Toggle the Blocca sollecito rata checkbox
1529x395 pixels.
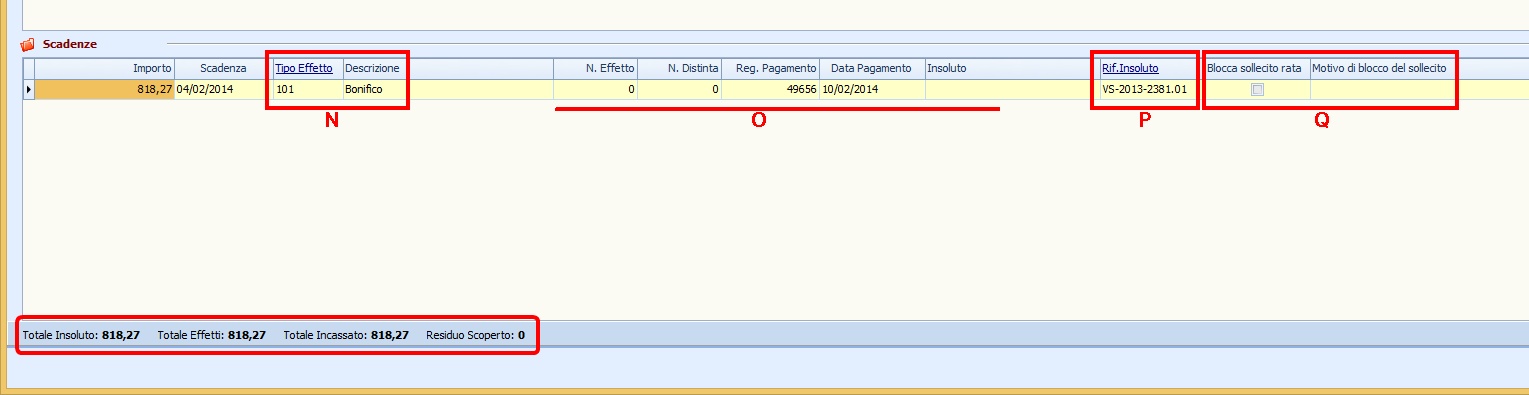point(1257,89)
